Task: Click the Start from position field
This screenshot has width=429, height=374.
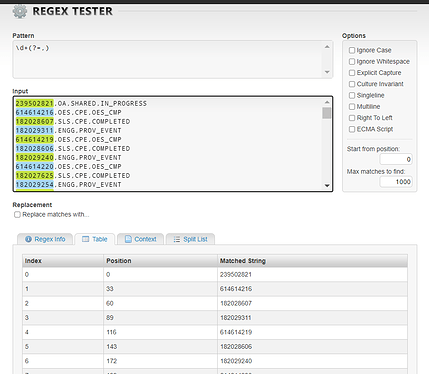Action: click(396, 159)
